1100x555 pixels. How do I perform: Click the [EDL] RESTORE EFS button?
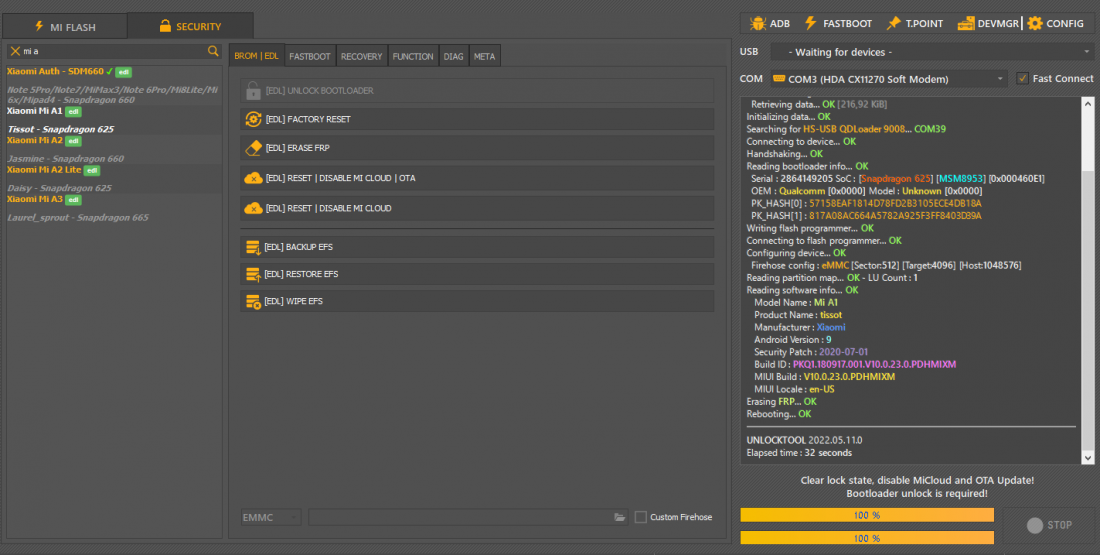(x=477, y=274)
